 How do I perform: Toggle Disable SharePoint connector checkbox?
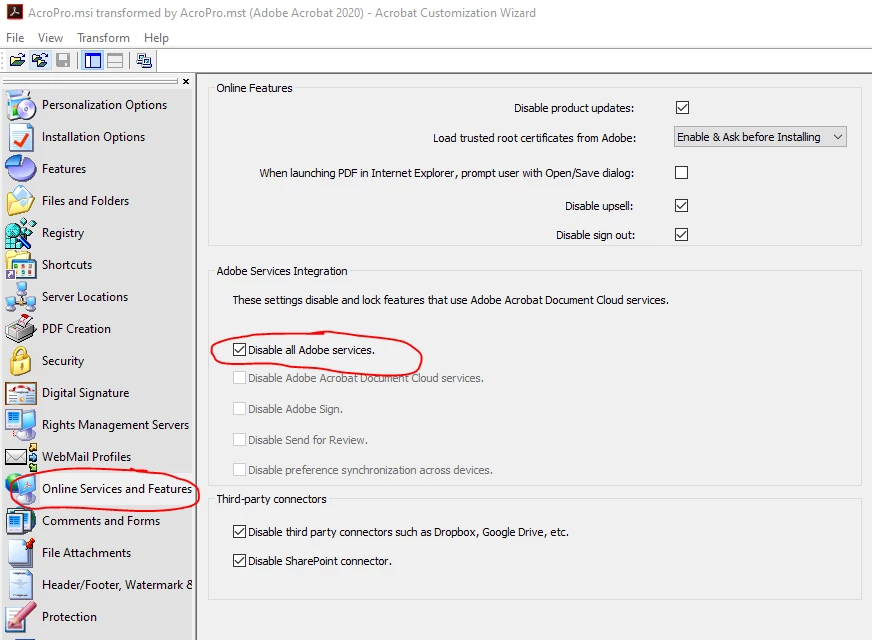[239, 560]
